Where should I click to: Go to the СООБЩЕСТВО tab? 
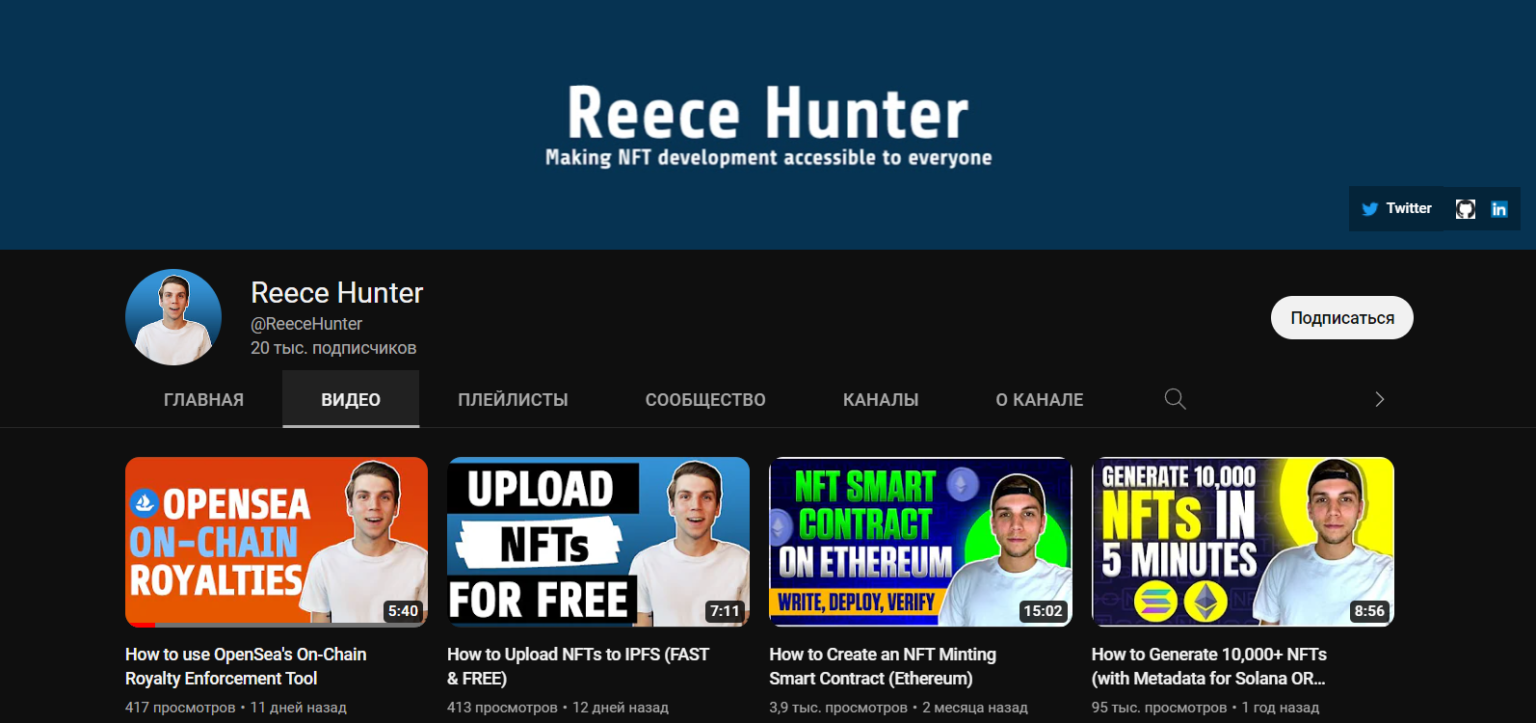coord(705,400)
